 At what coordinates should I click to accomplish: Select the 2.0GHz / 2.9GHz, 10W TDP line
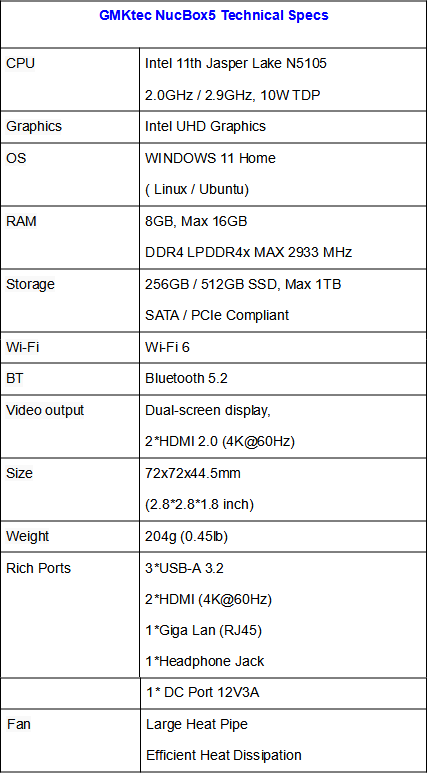click(233, 95)
